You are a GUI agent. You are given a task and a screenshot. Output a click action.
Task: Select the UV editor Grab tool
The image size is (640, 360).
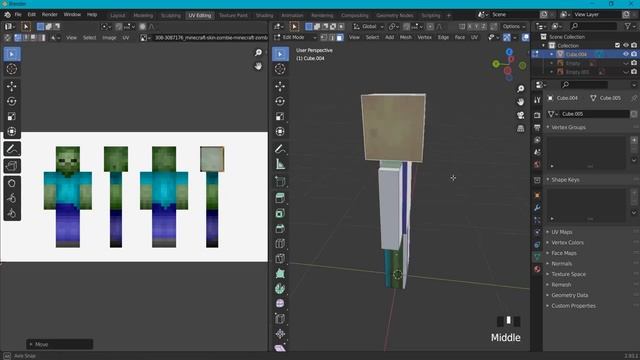click(x=12, y=183)
